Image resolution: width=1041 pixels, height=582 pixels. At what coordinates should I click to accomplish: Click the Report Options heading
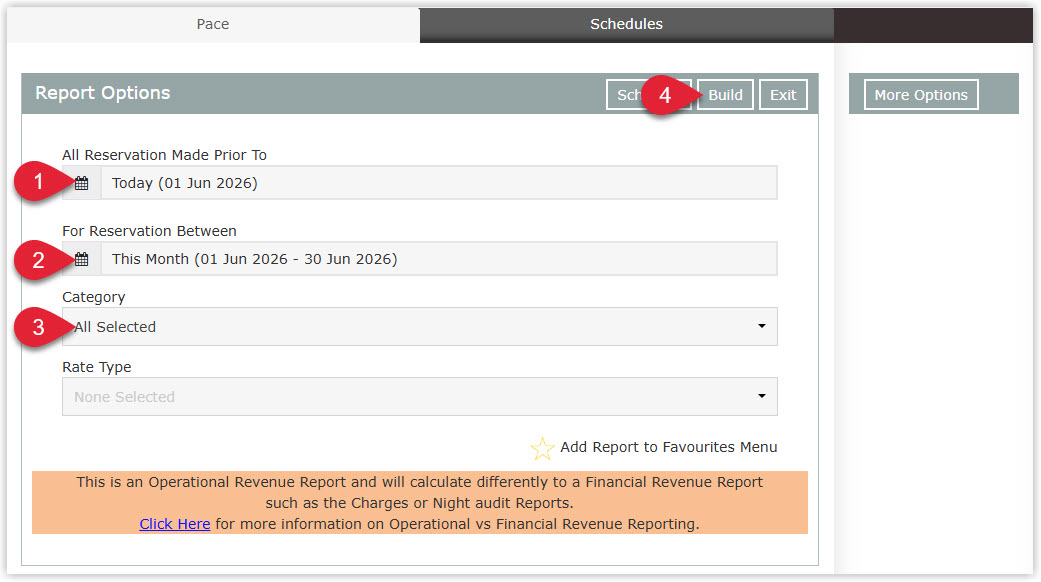[103, 93]
